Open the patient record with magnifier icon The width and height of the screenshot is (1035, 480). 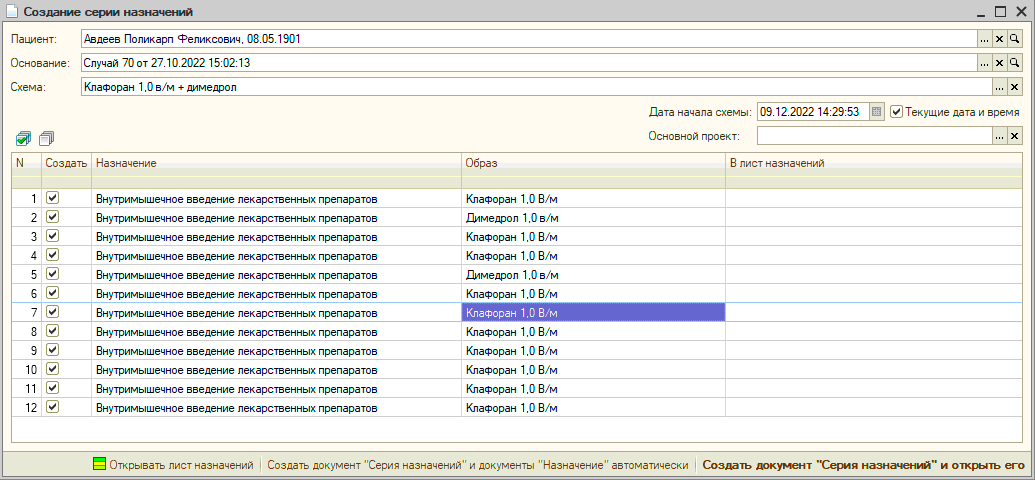(x=1014, y=39)
